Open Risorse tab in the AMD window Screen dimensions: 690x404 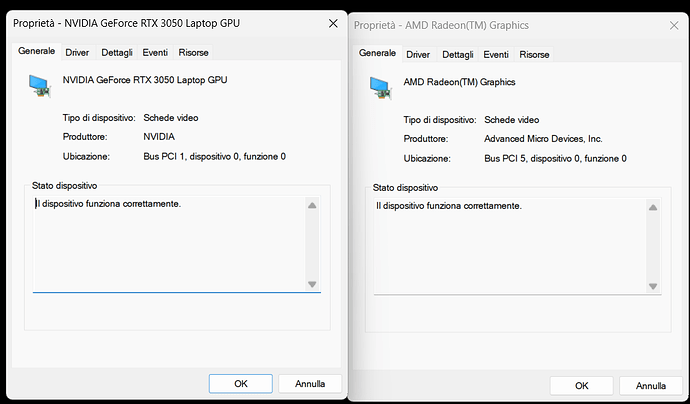coord(534,54)
